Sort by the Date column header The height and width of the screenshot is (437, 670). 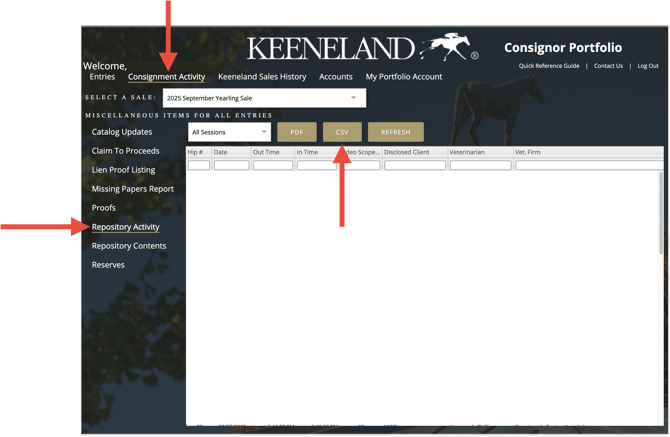[231, 152]
